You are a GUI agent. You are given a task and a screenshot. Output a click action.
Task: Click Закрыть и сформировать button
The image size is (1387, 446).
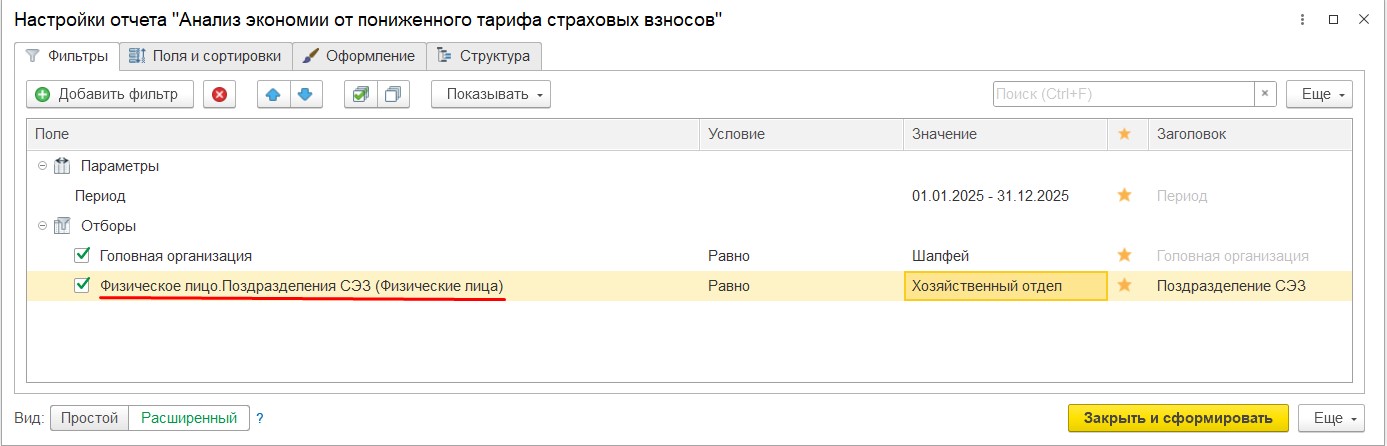(1177, 418)
